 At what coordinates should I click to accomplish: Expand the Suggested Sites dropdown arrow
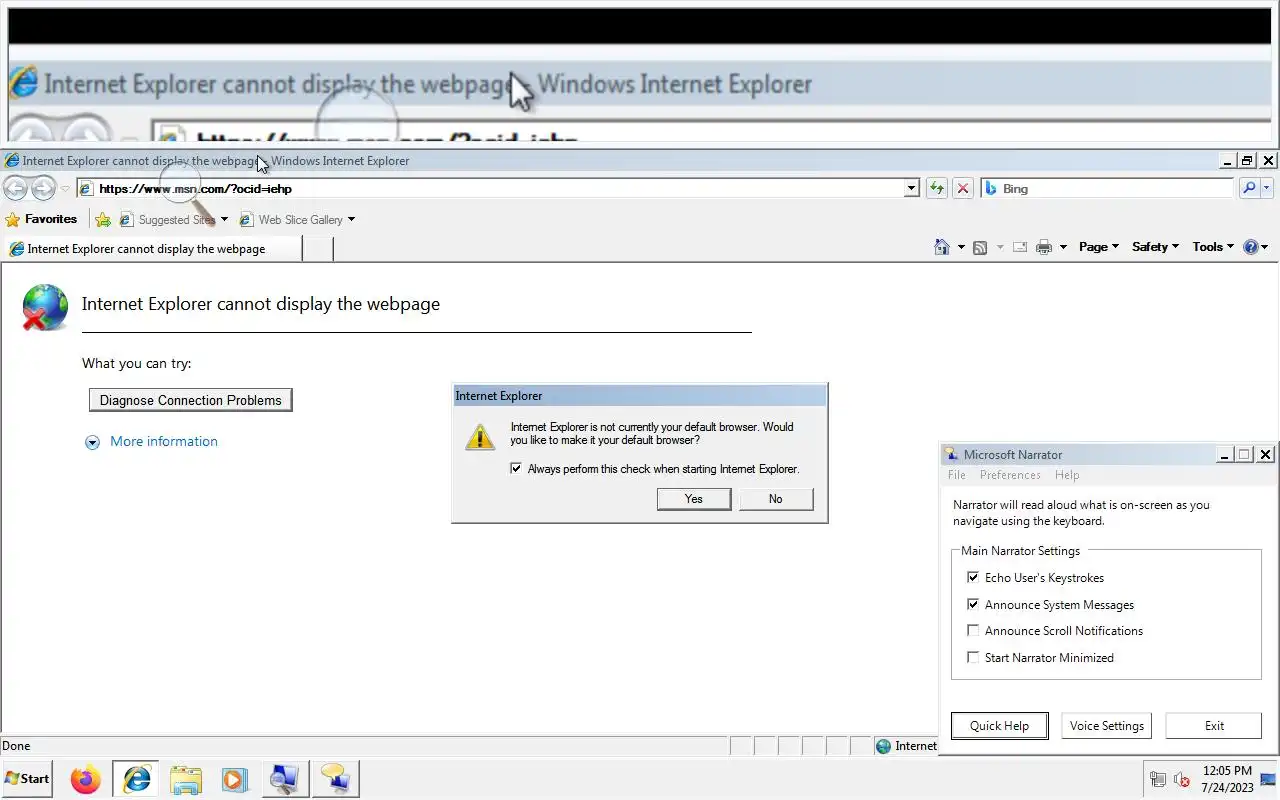(224, 219)
